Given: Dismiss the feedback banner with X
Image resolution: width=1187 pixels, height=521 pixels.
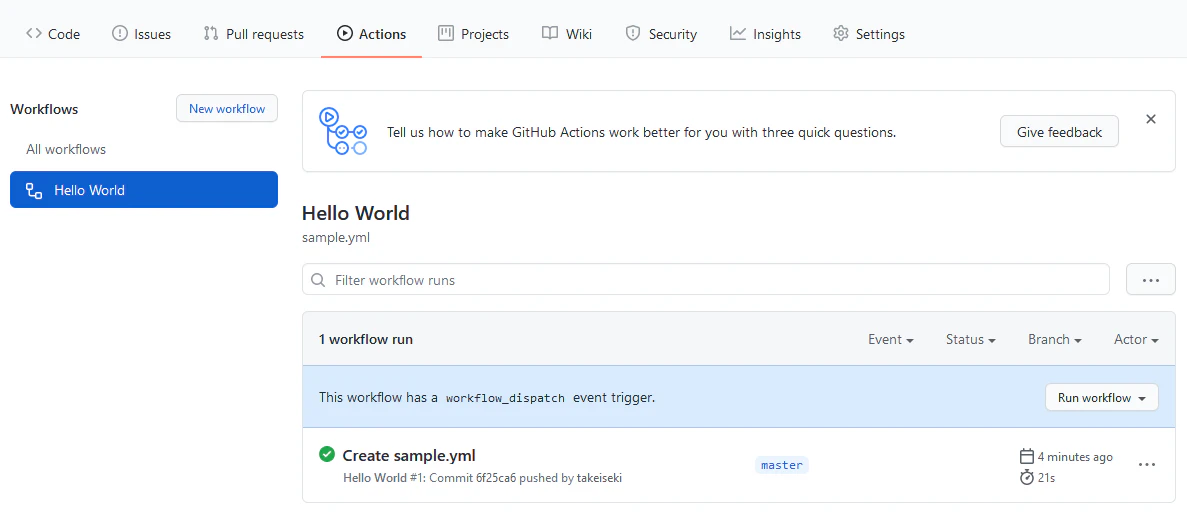Looking at the screenshot, I should [1151, 119].
